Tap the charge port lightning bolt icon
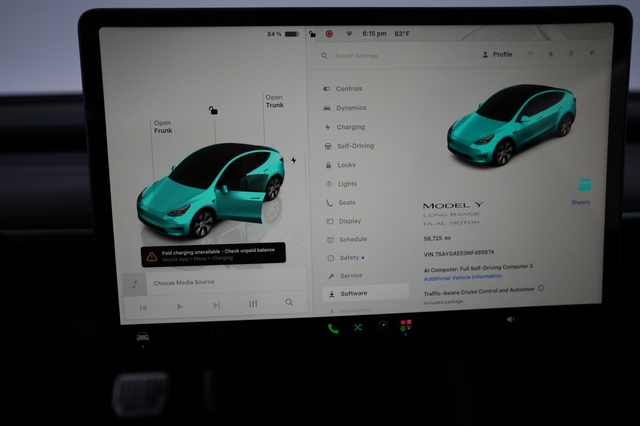 (293, 160)
